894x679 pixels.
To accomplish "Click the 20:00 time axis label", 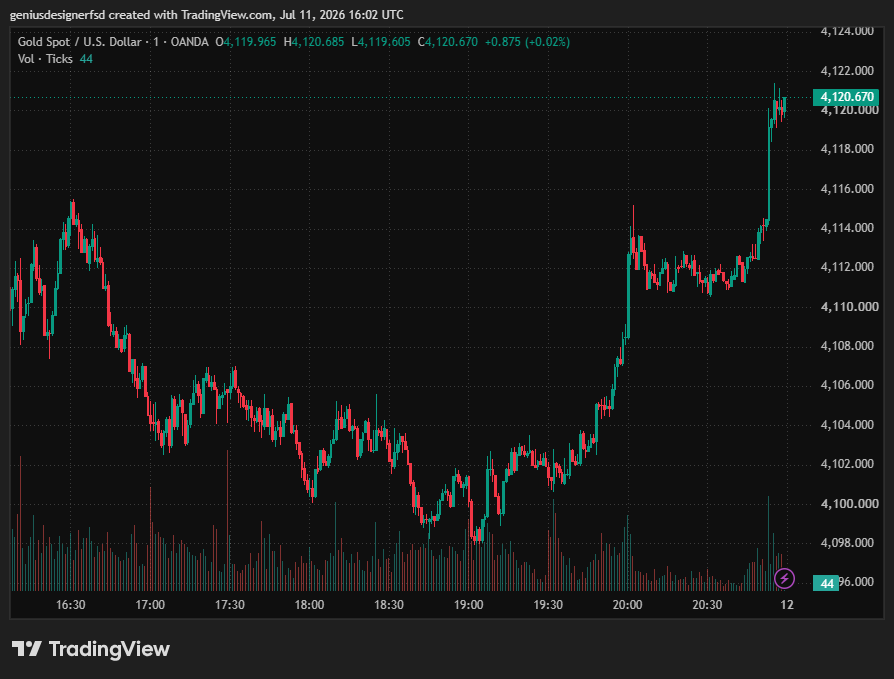I will coord(627,605).
